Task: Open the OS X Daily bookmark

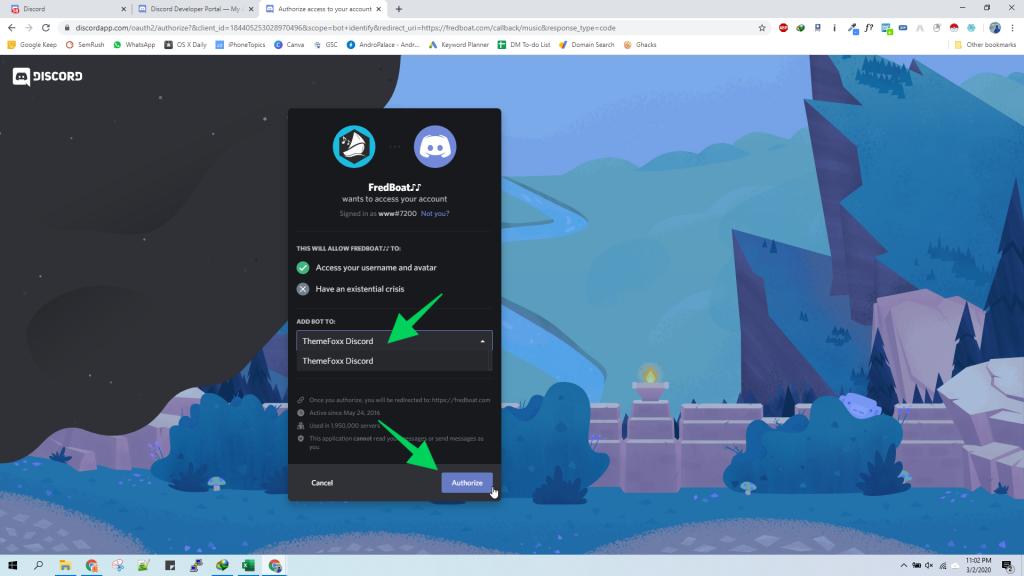Action: 185,45
